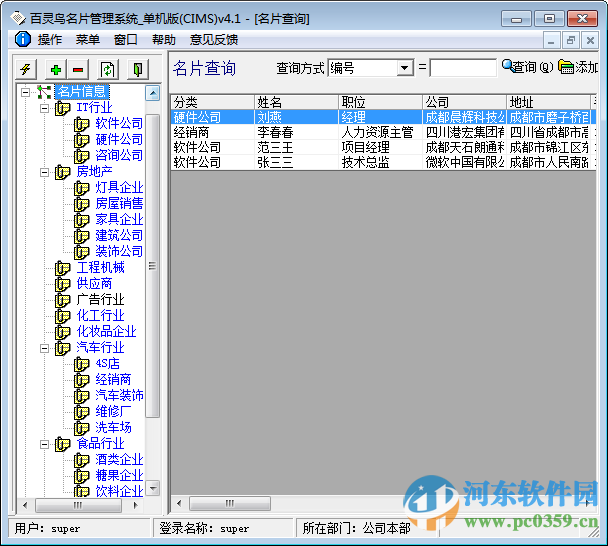Click the tree horizontal scrollbar right arrow
608x546 pixels.
pos(135,505)
